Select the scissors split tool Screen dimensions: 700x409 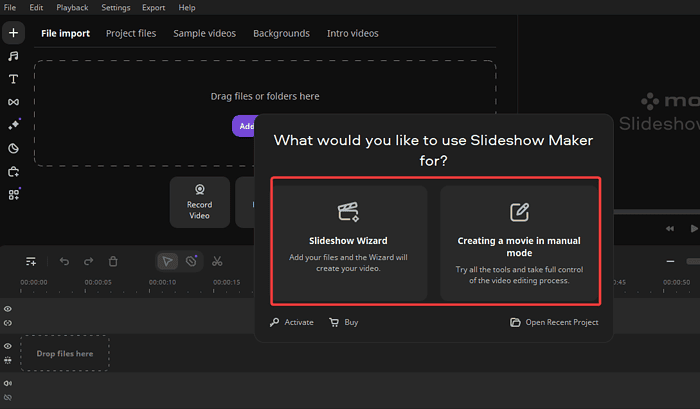(x=217, y=261)
